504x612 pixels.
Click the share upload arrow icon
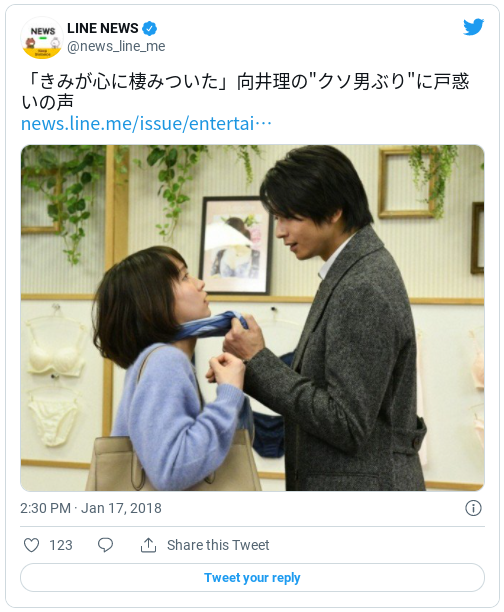pyautogui.click(x=148, y=545)
